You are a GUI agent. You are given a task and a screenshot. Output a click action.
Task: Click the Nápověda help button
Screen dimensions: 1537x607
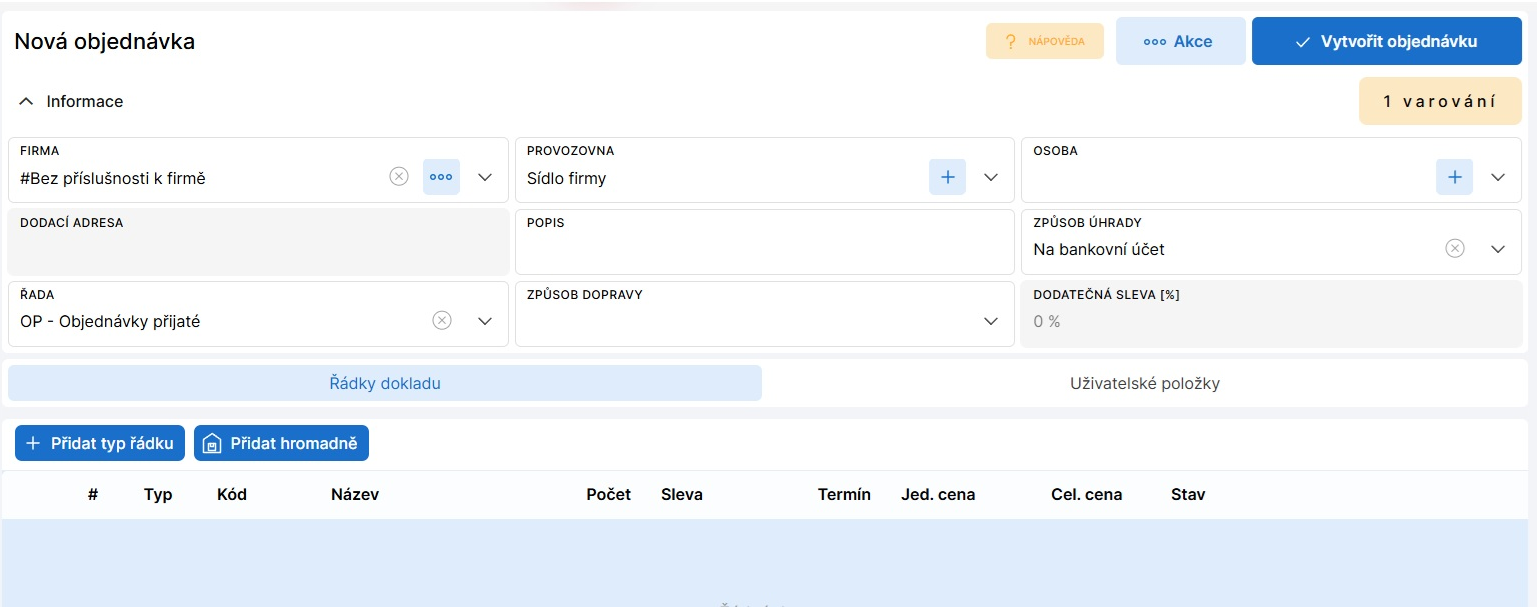1044,42
